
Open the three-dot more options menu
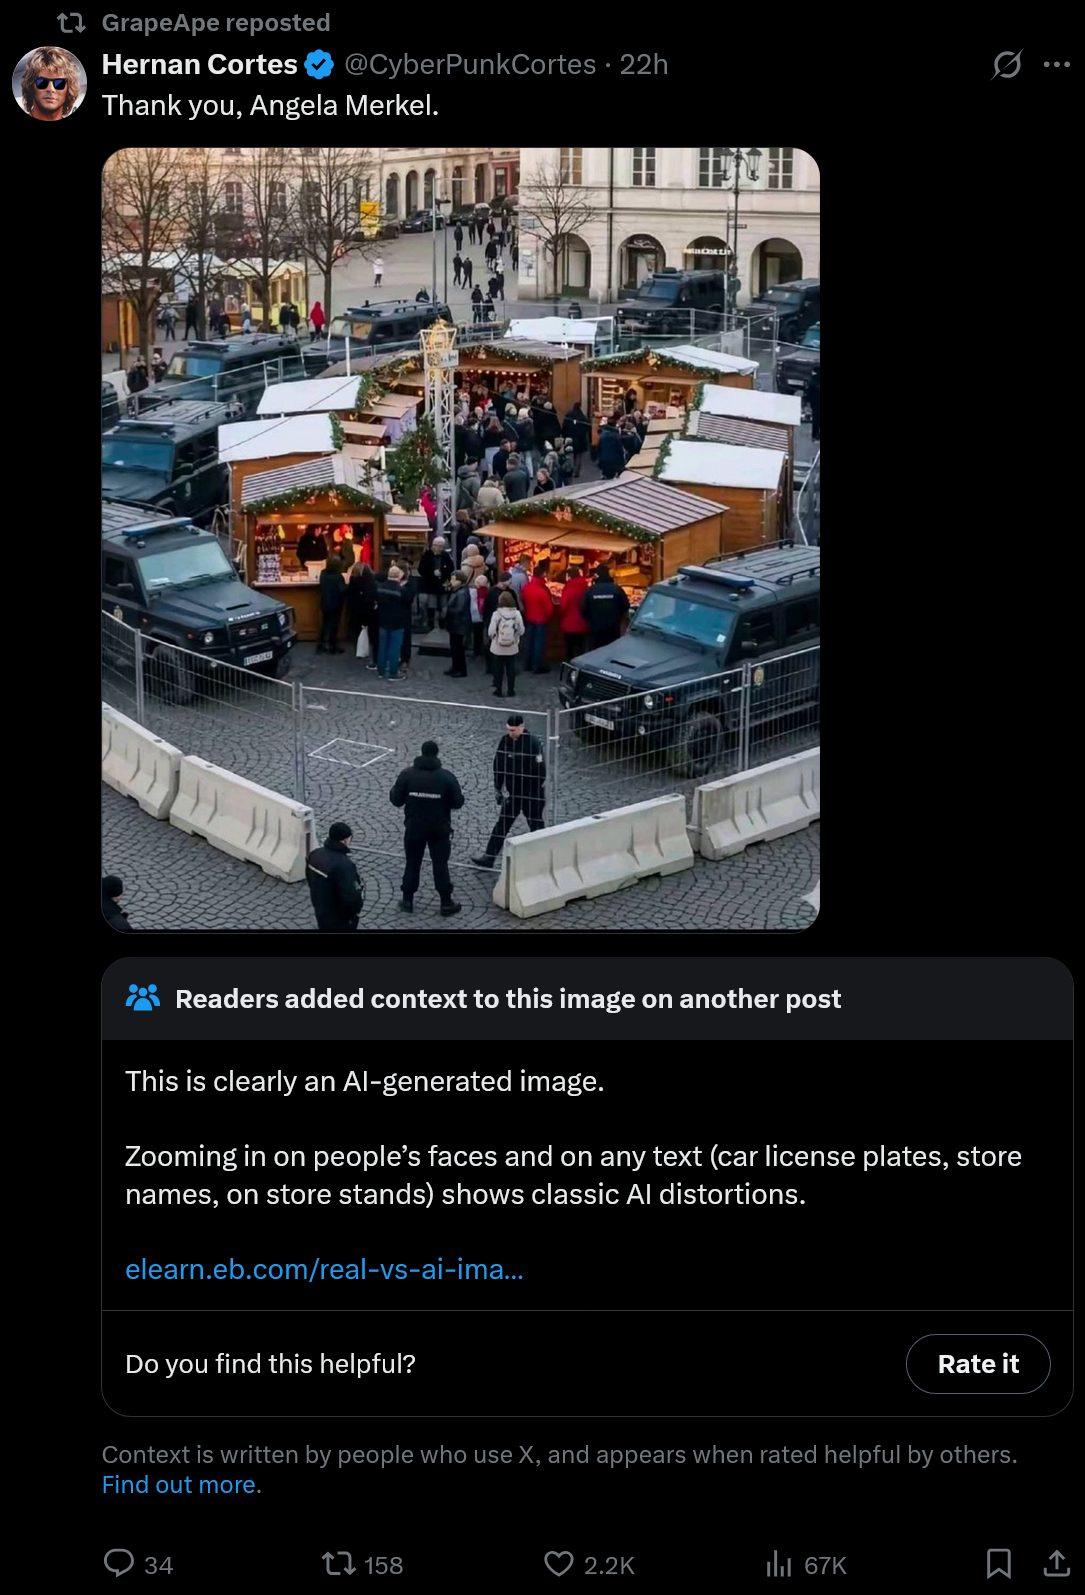(1056, 65)
